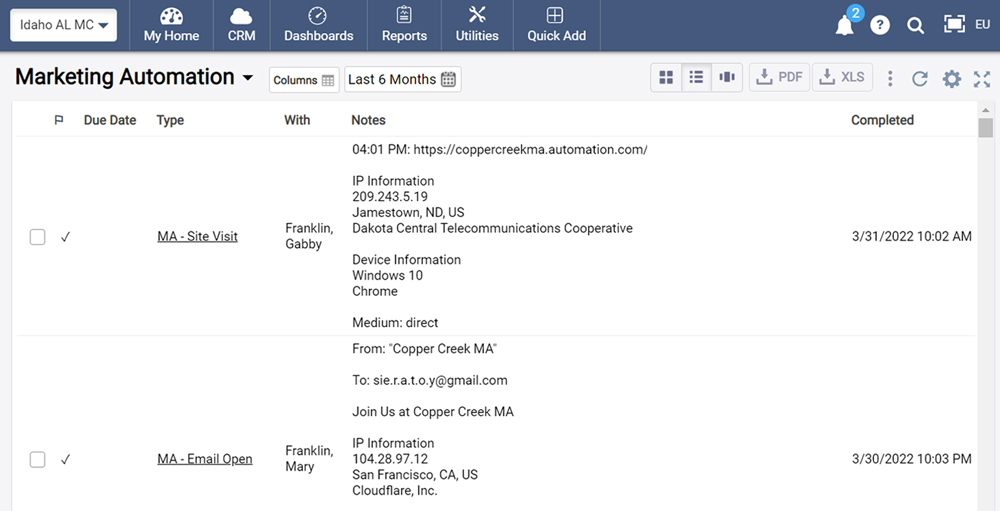Sort by Type column header
Viewport: 1000px width, 511px height.
coord(170,120)
